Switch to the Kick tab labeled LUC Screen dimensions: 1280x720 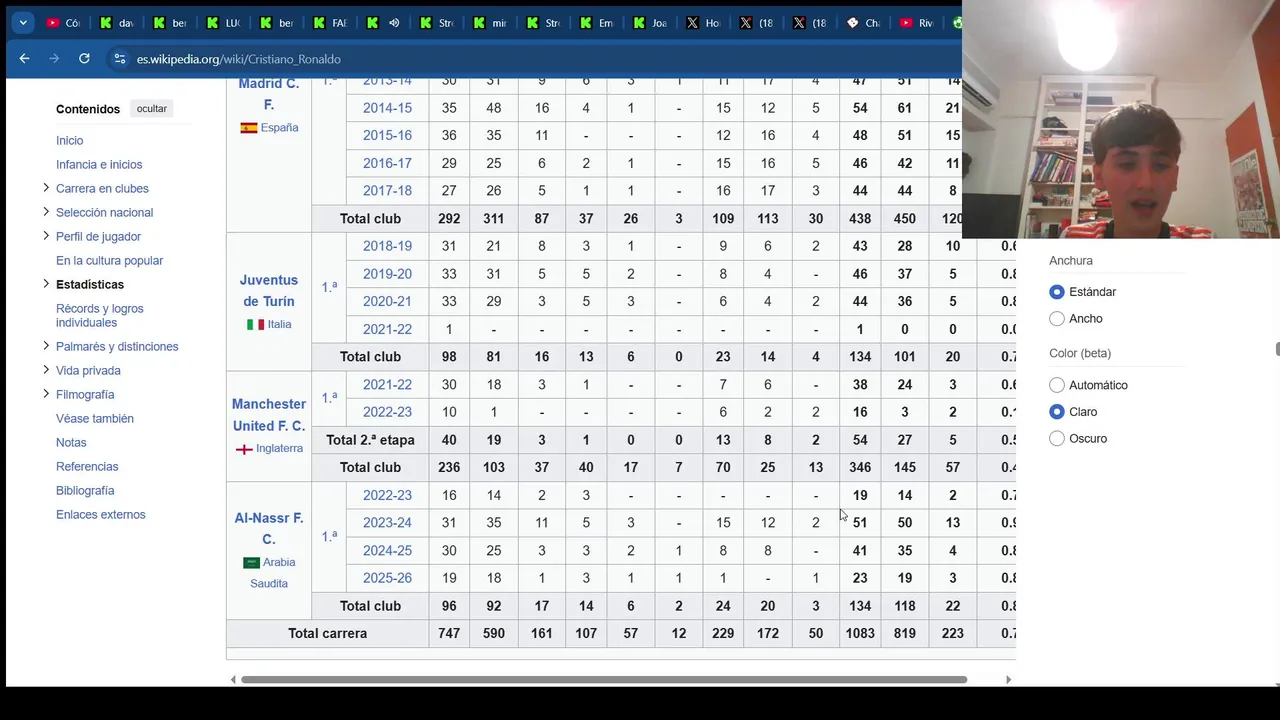224,23
